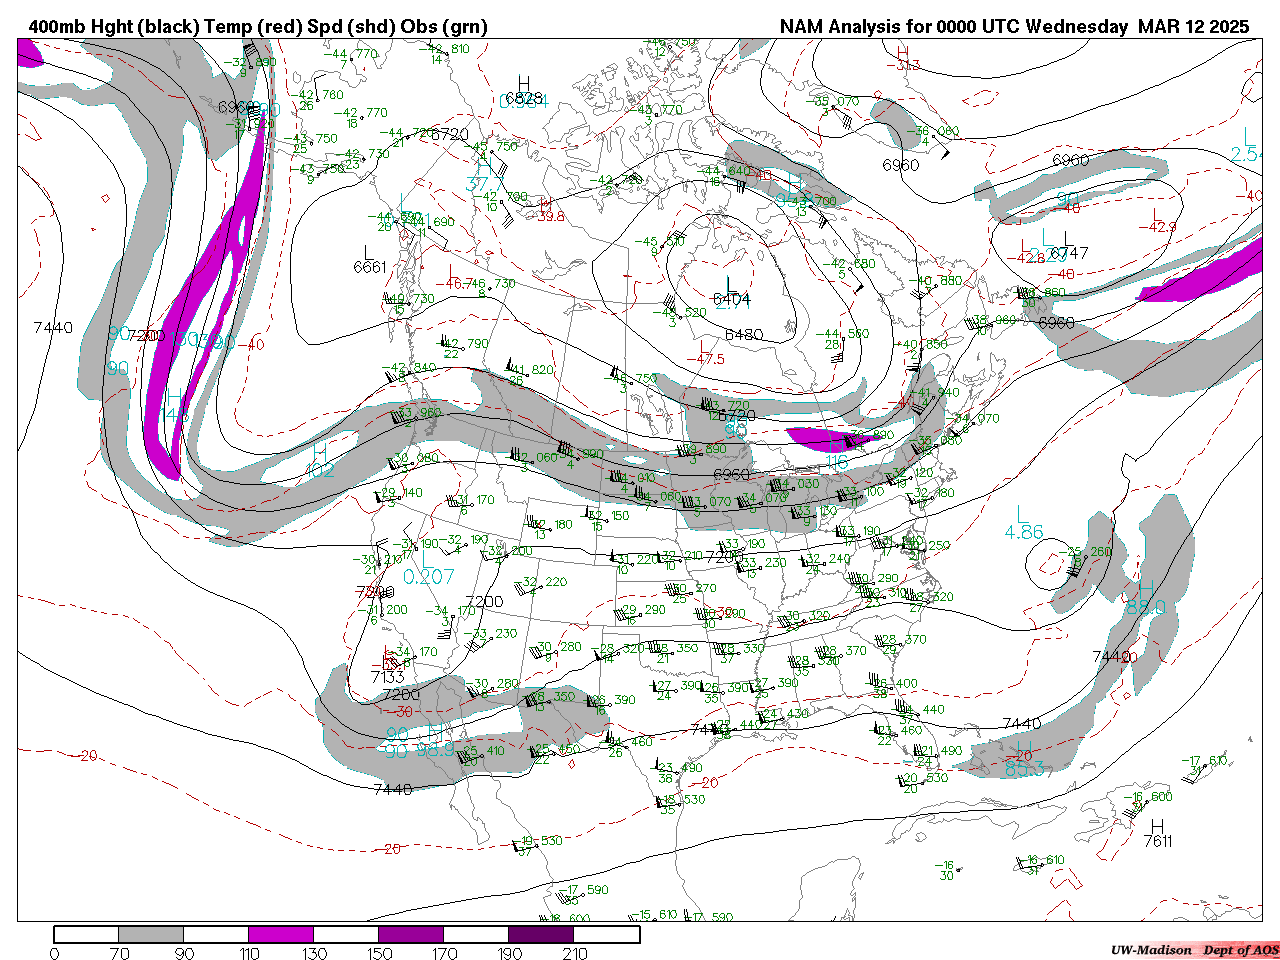Select the magenta 110–130 legend swatch
The image size is (1280, 960).
tap(281, 934)
